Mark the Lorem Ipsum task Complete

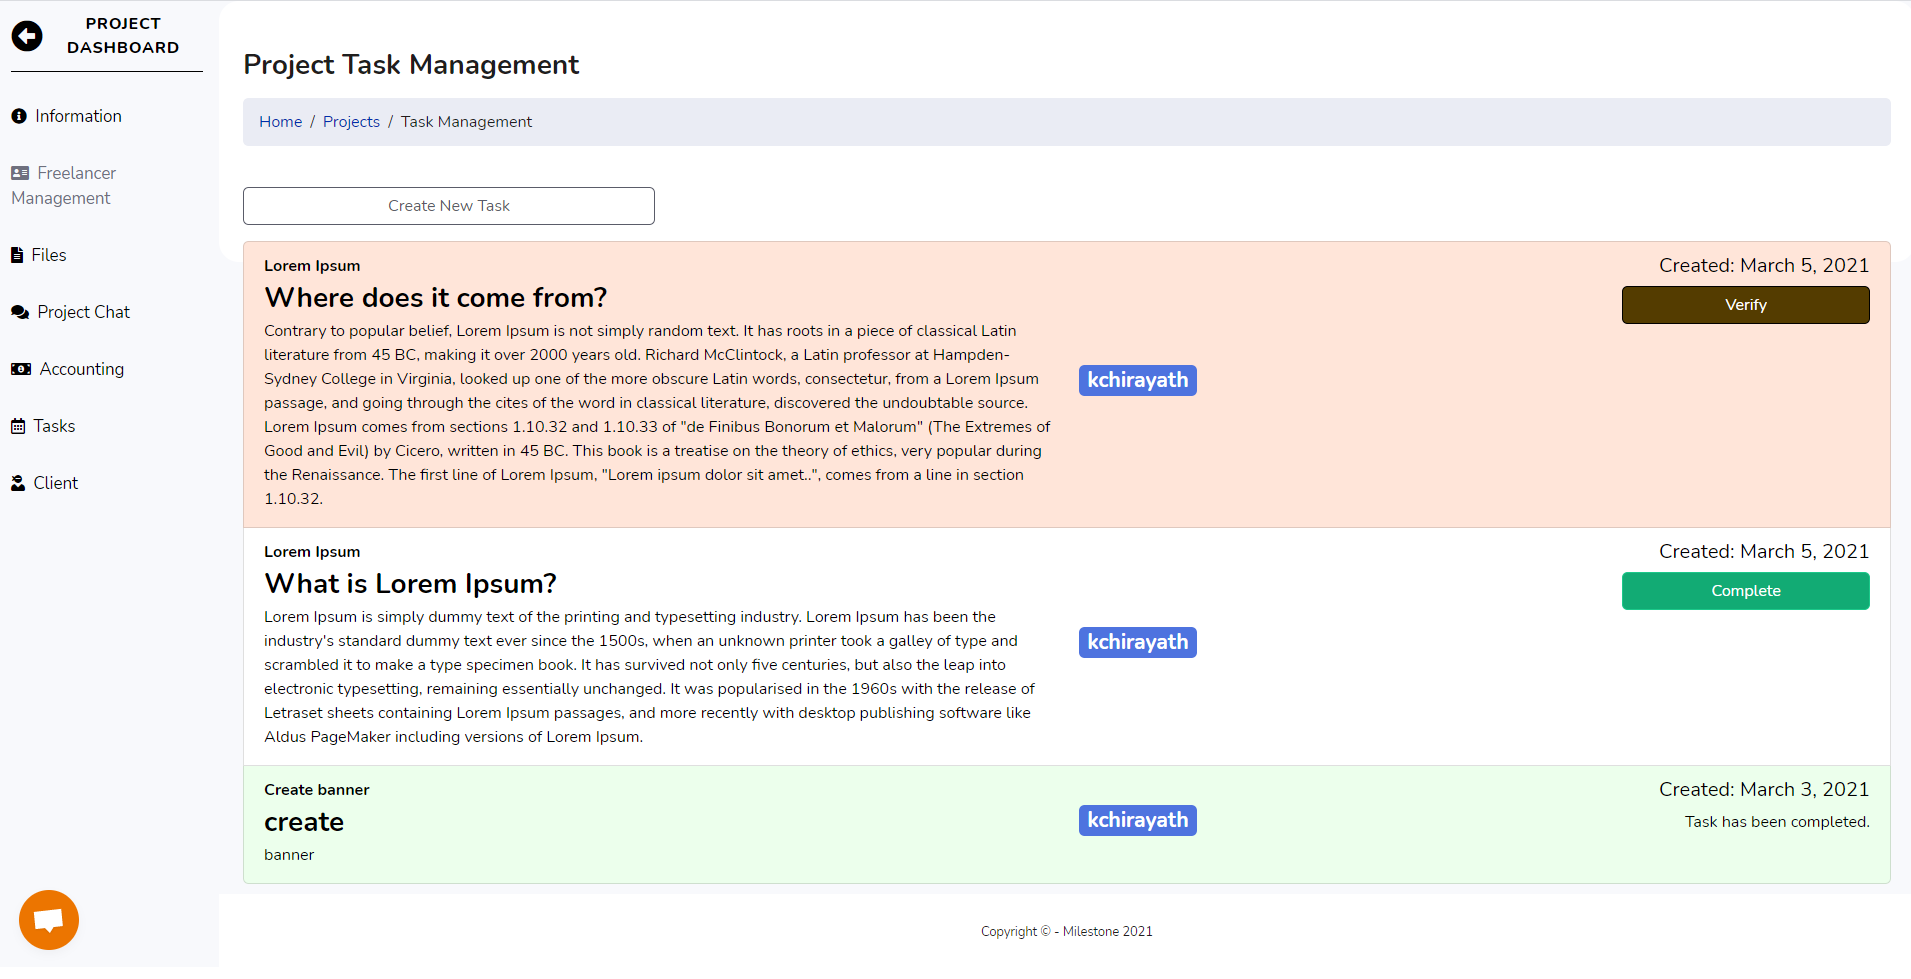point(1745,591)
